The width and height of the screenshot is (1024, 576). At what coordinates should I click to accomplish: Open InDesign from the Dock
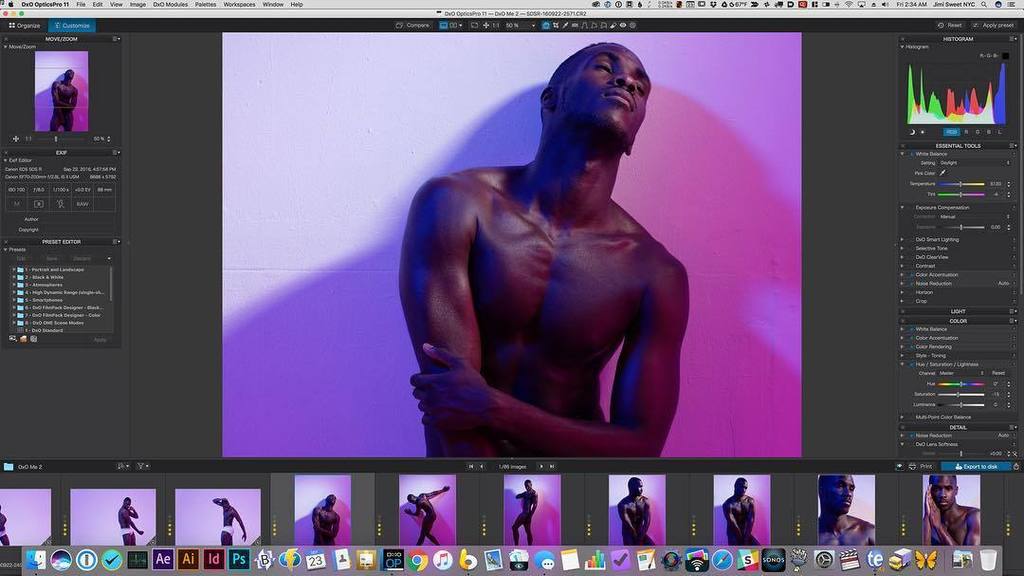click(214, 560)
